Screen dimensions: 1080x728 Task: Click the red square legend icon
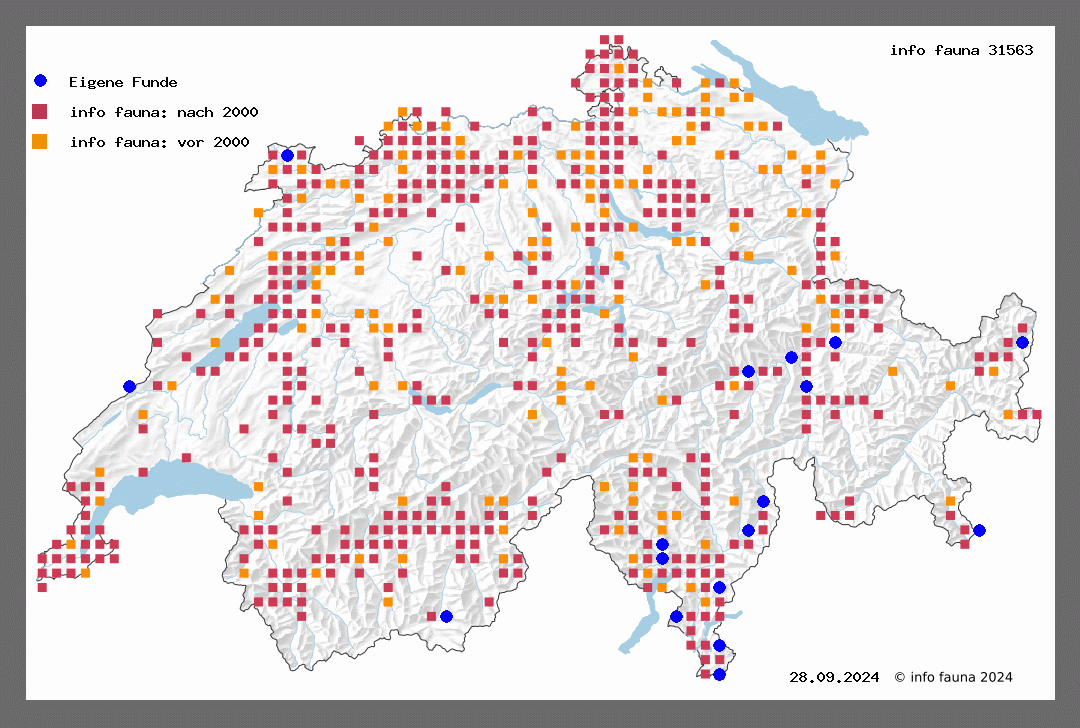tap(40, 111)
